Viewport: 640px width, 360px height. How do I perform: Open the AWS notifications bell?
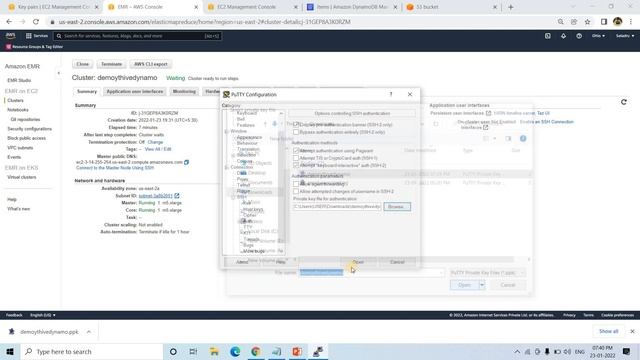click(x=563, y=36)
